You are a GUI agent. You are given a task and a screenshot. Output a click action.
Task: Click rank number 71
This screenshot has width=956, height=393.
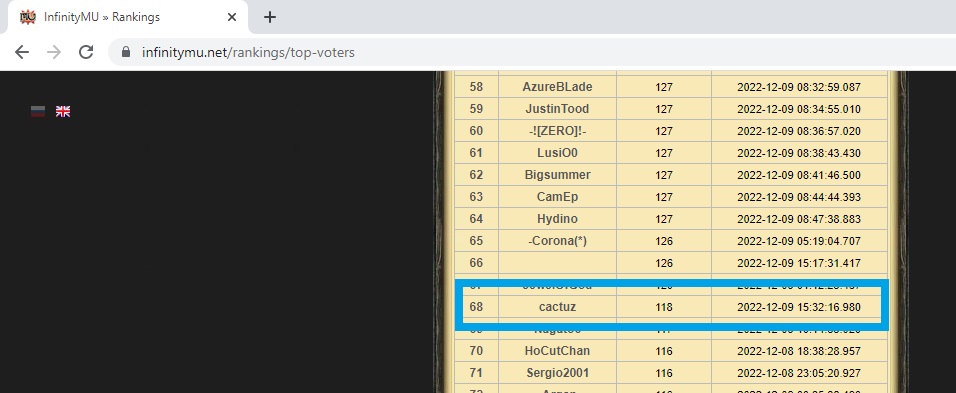[x=476, y=373]
